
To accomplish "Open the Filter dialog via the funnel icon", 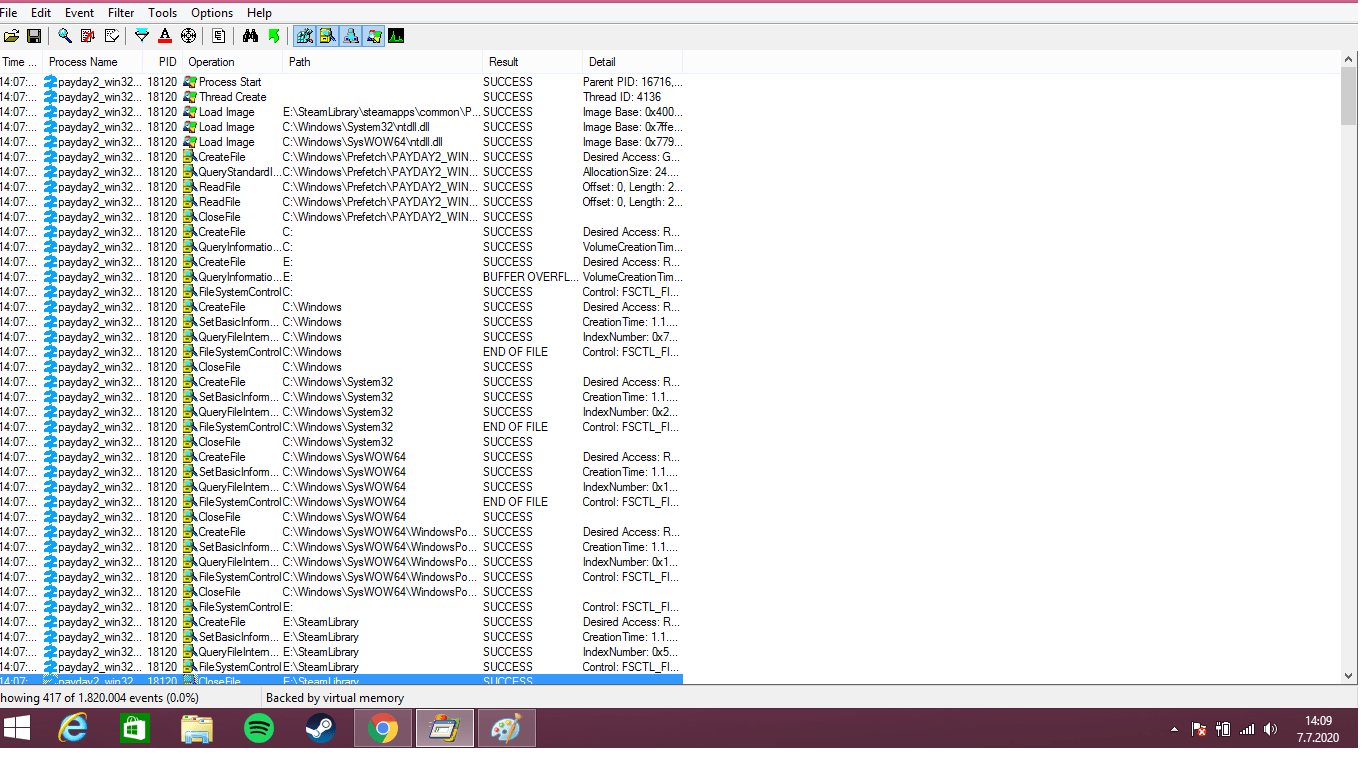I will [142, 36].
